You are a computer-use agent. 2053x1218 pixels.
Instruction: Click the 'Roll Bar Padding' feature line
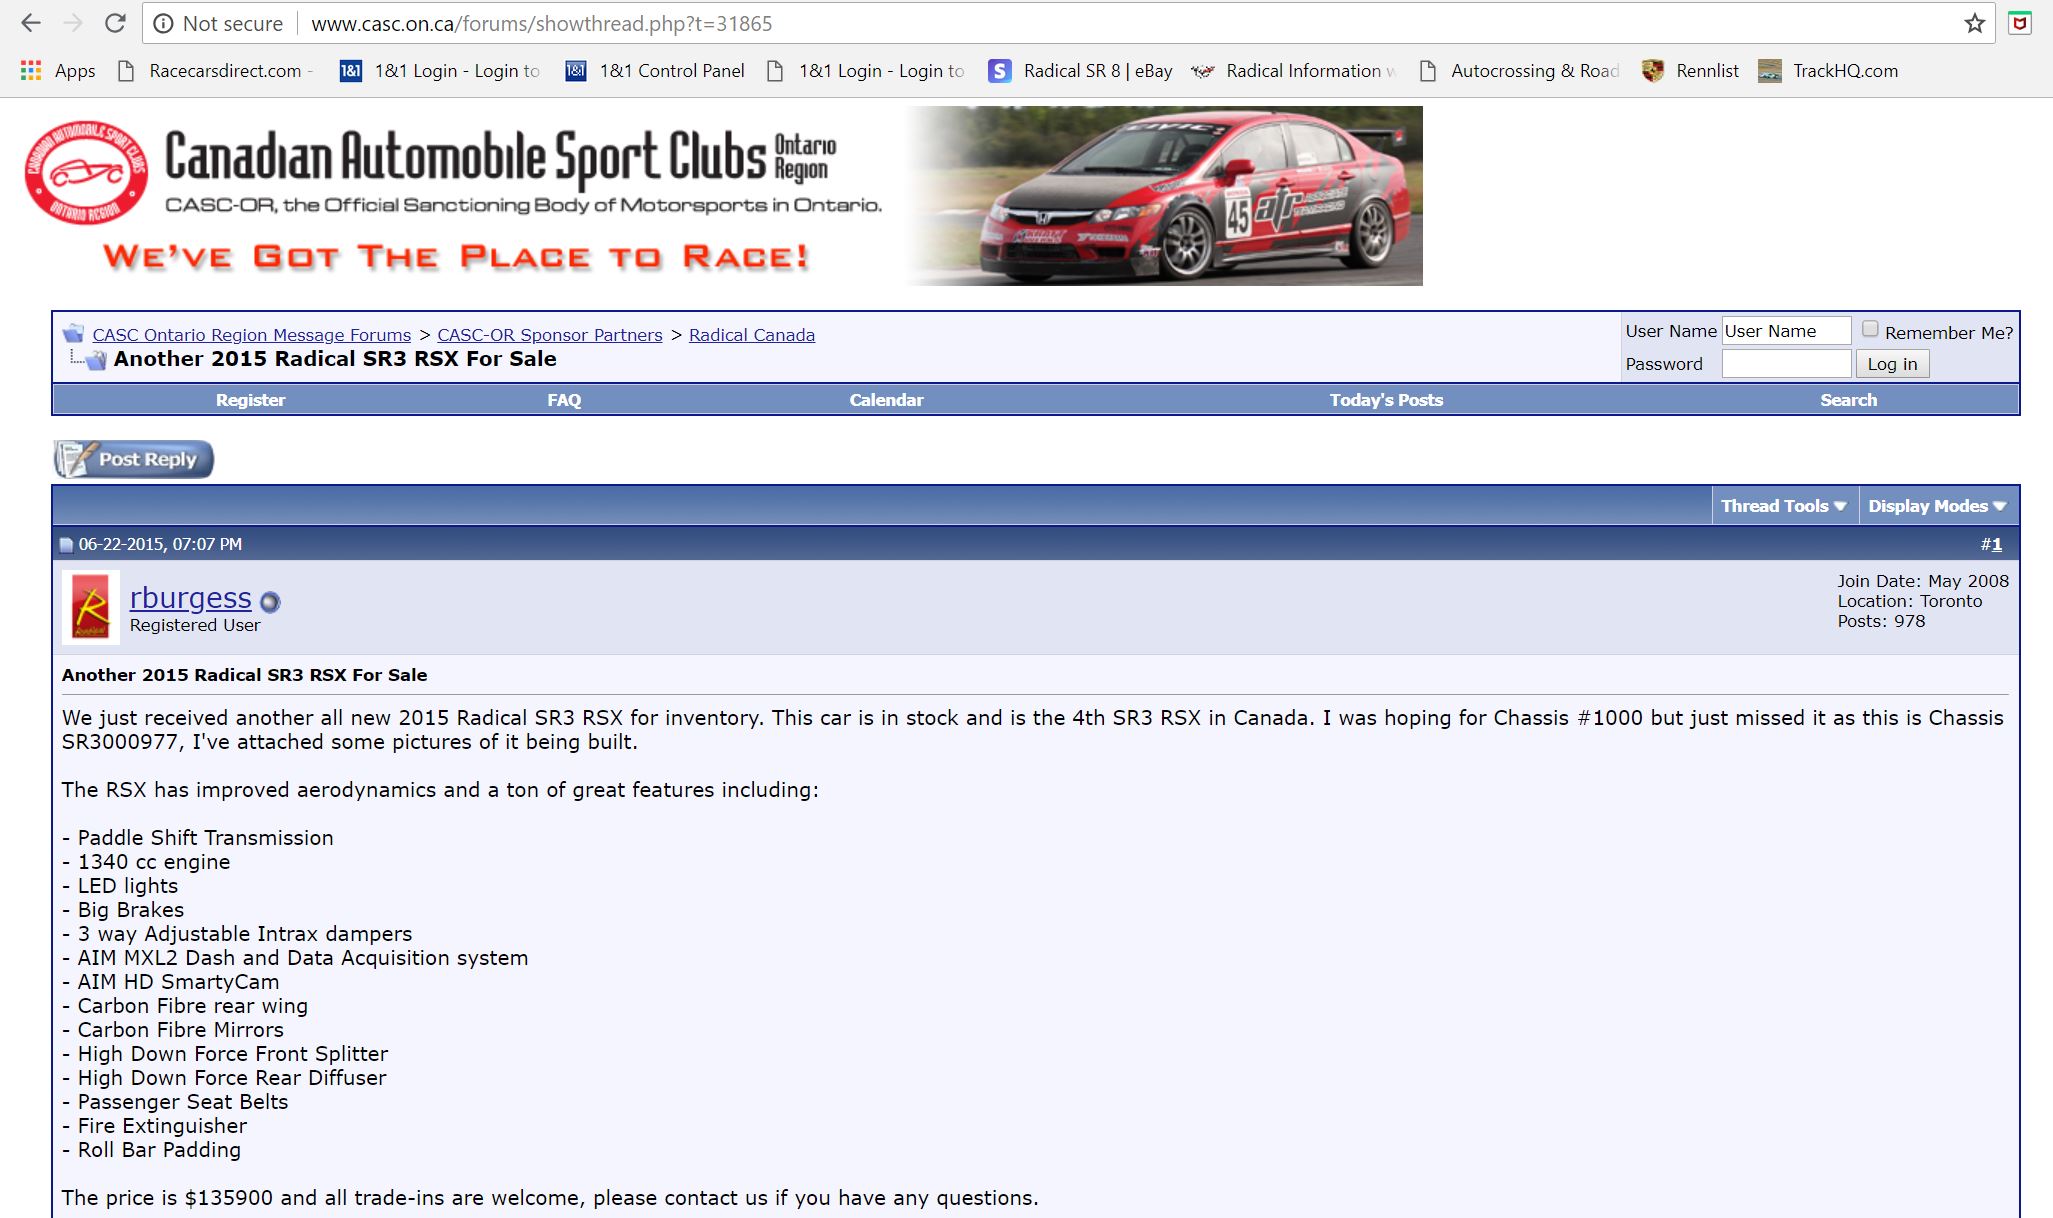(x=152, y=1150)
